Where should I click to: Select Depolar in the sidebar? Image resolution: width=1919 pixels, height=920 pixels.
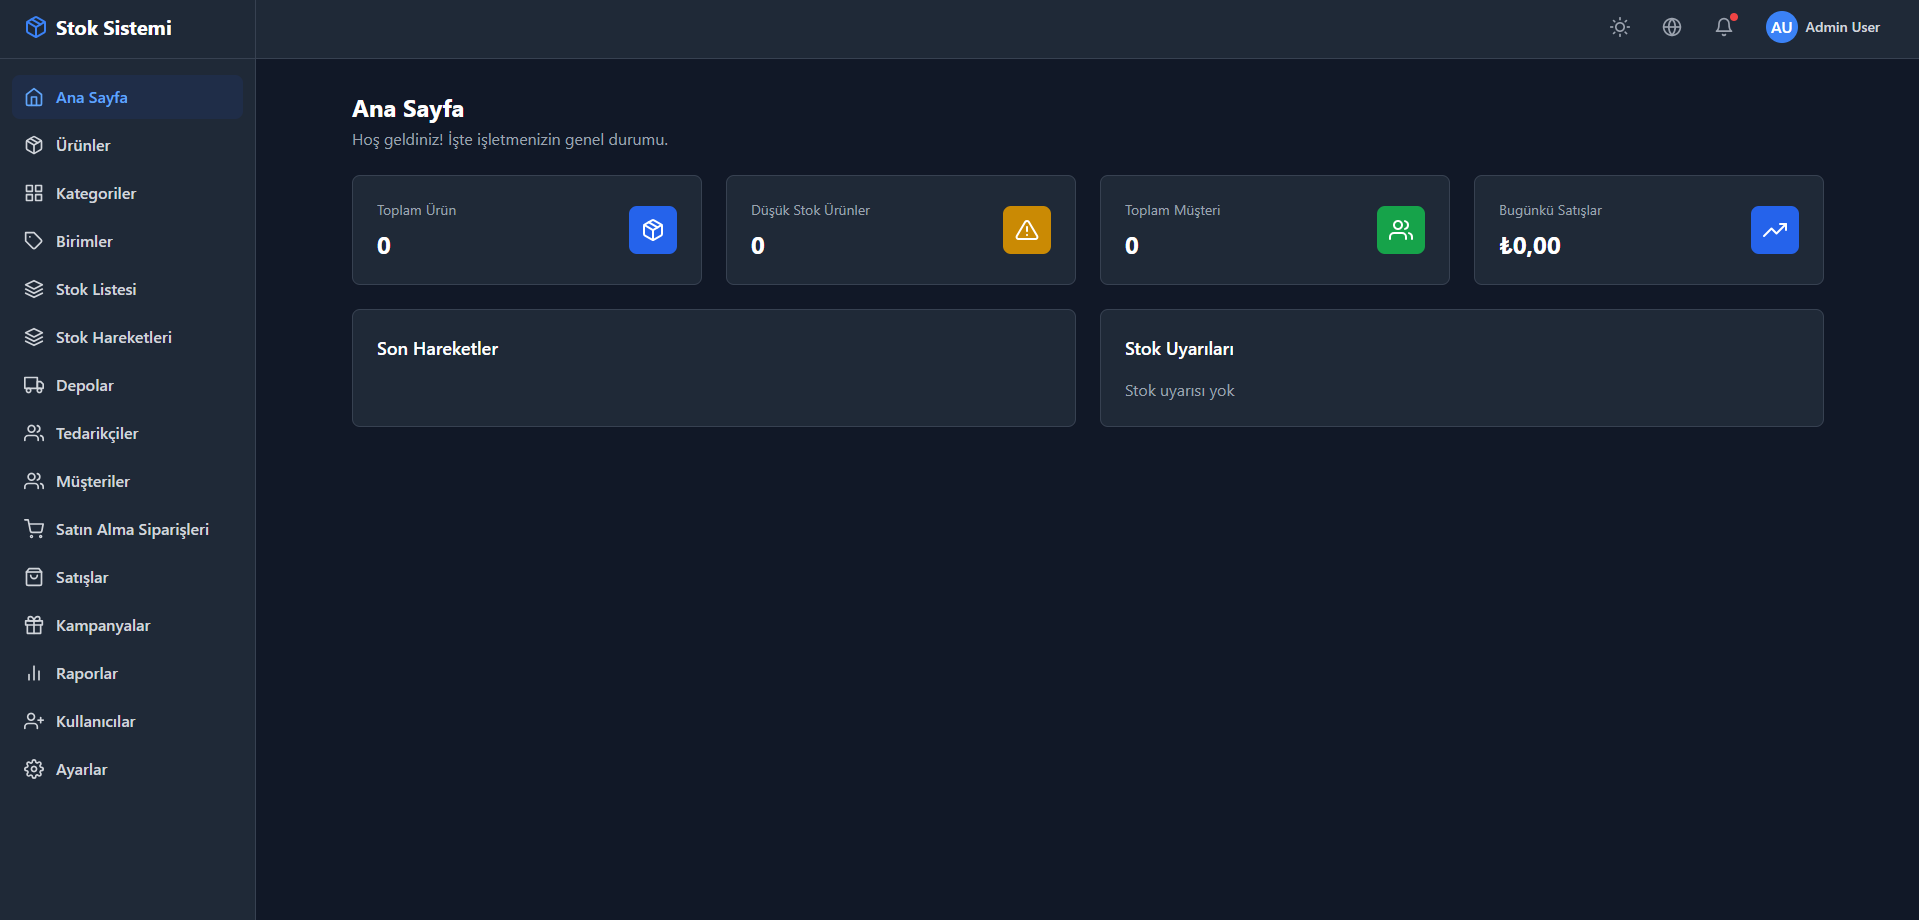pyautogui.click(x=127, y=385)
